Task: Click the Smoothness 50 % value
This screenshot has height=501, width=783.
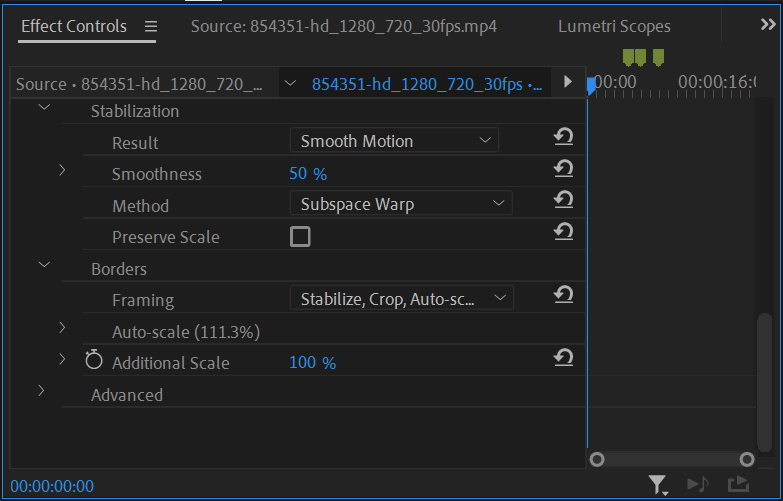Action: (x=308, y=174)
